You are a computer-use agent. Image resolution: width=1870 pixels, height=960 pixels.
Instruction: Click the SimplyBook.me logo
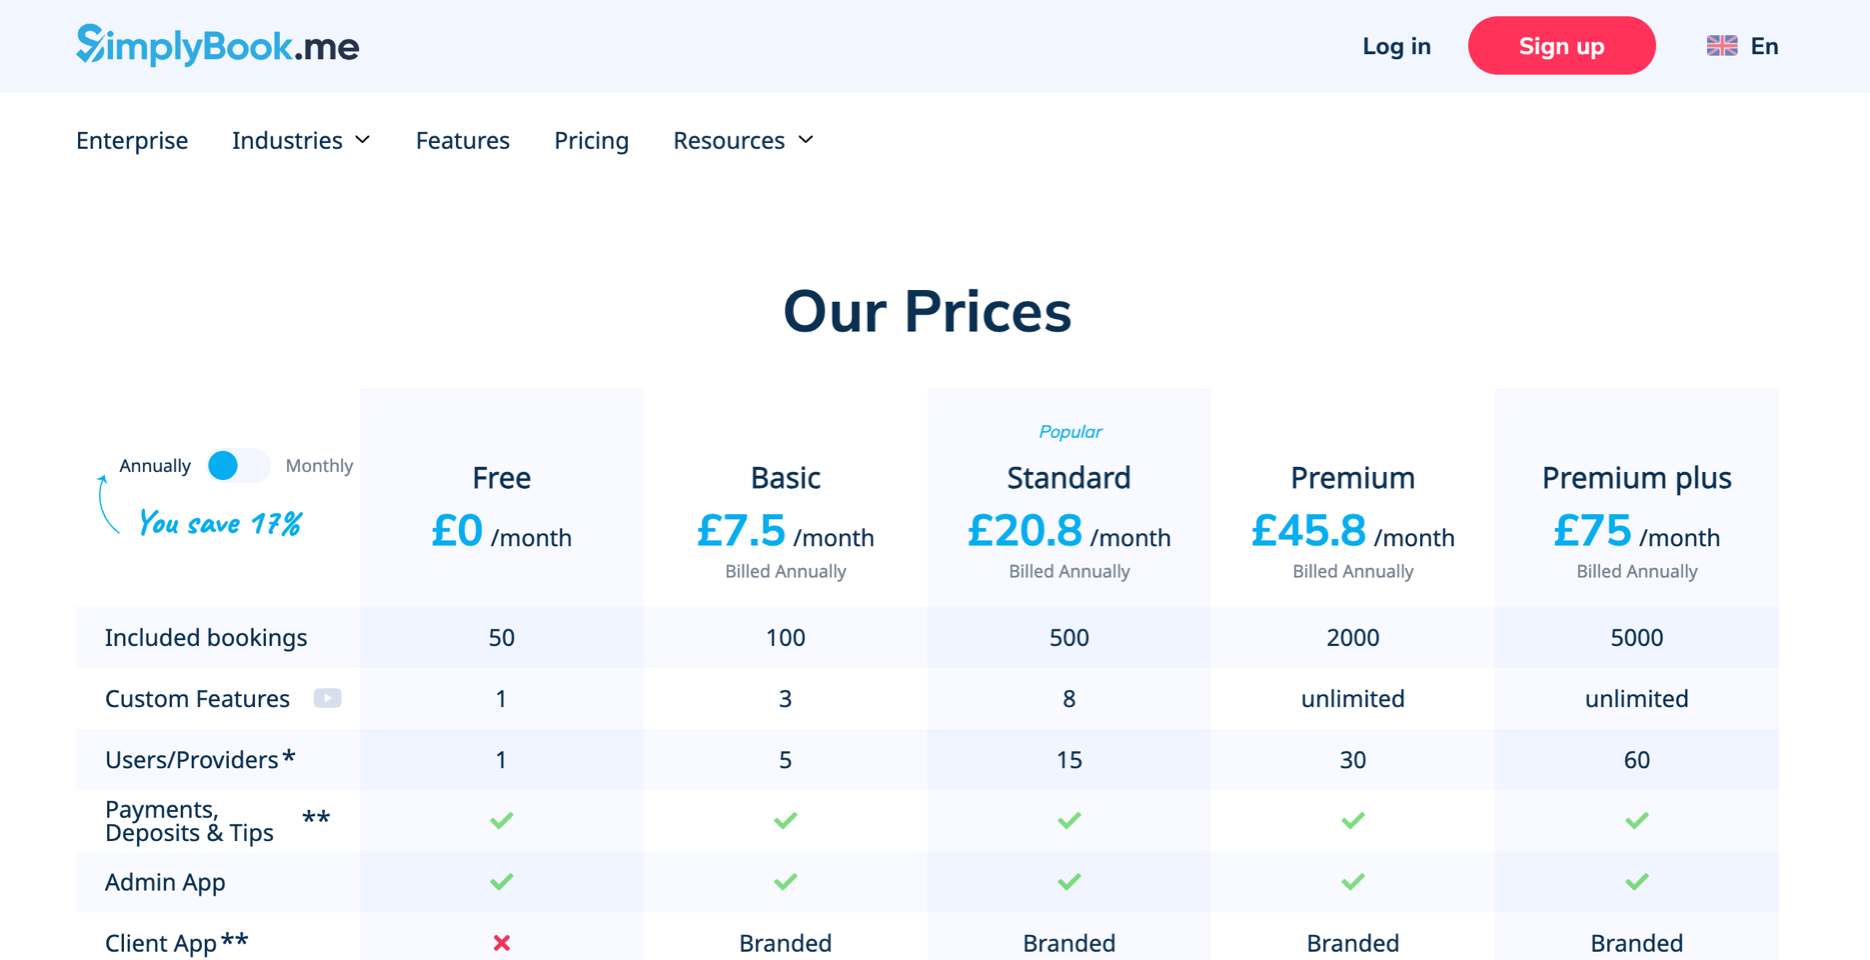coord(217,45)
